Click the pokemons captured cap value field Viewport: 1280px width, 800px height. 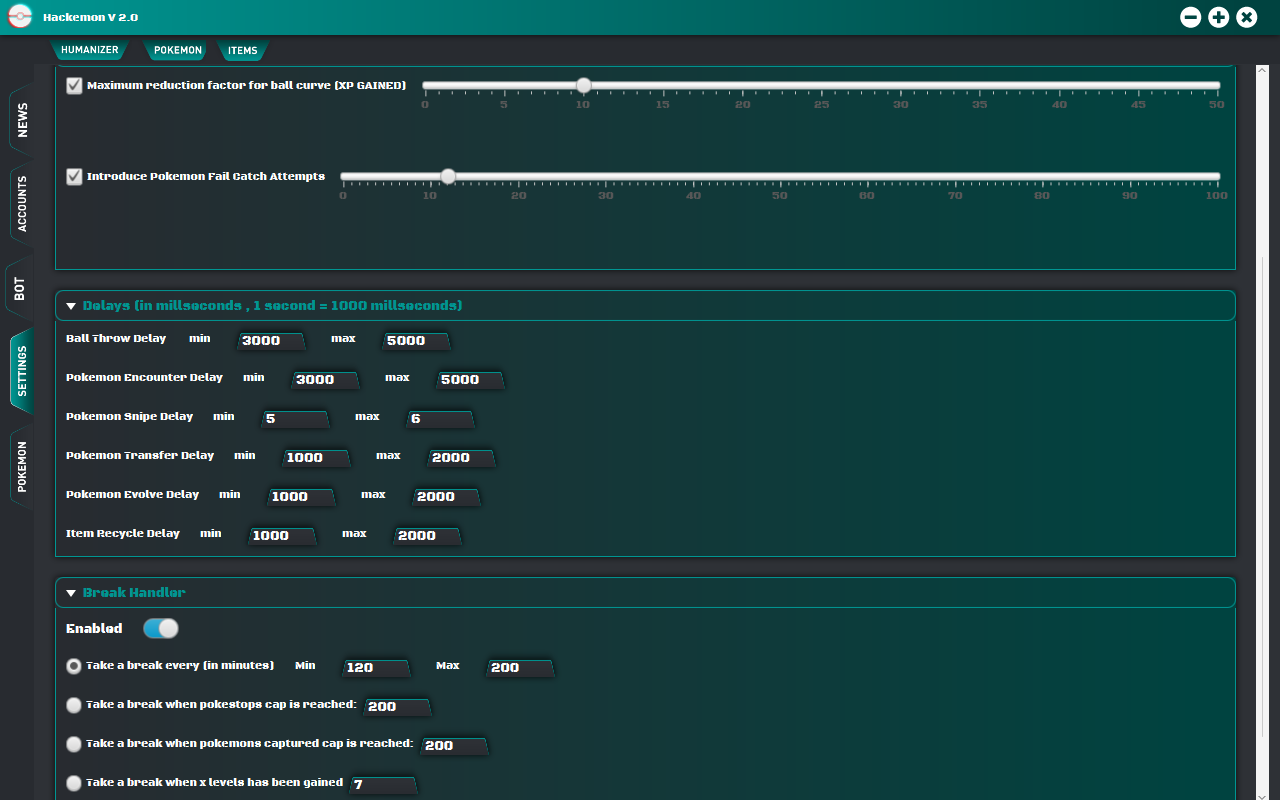455,746
